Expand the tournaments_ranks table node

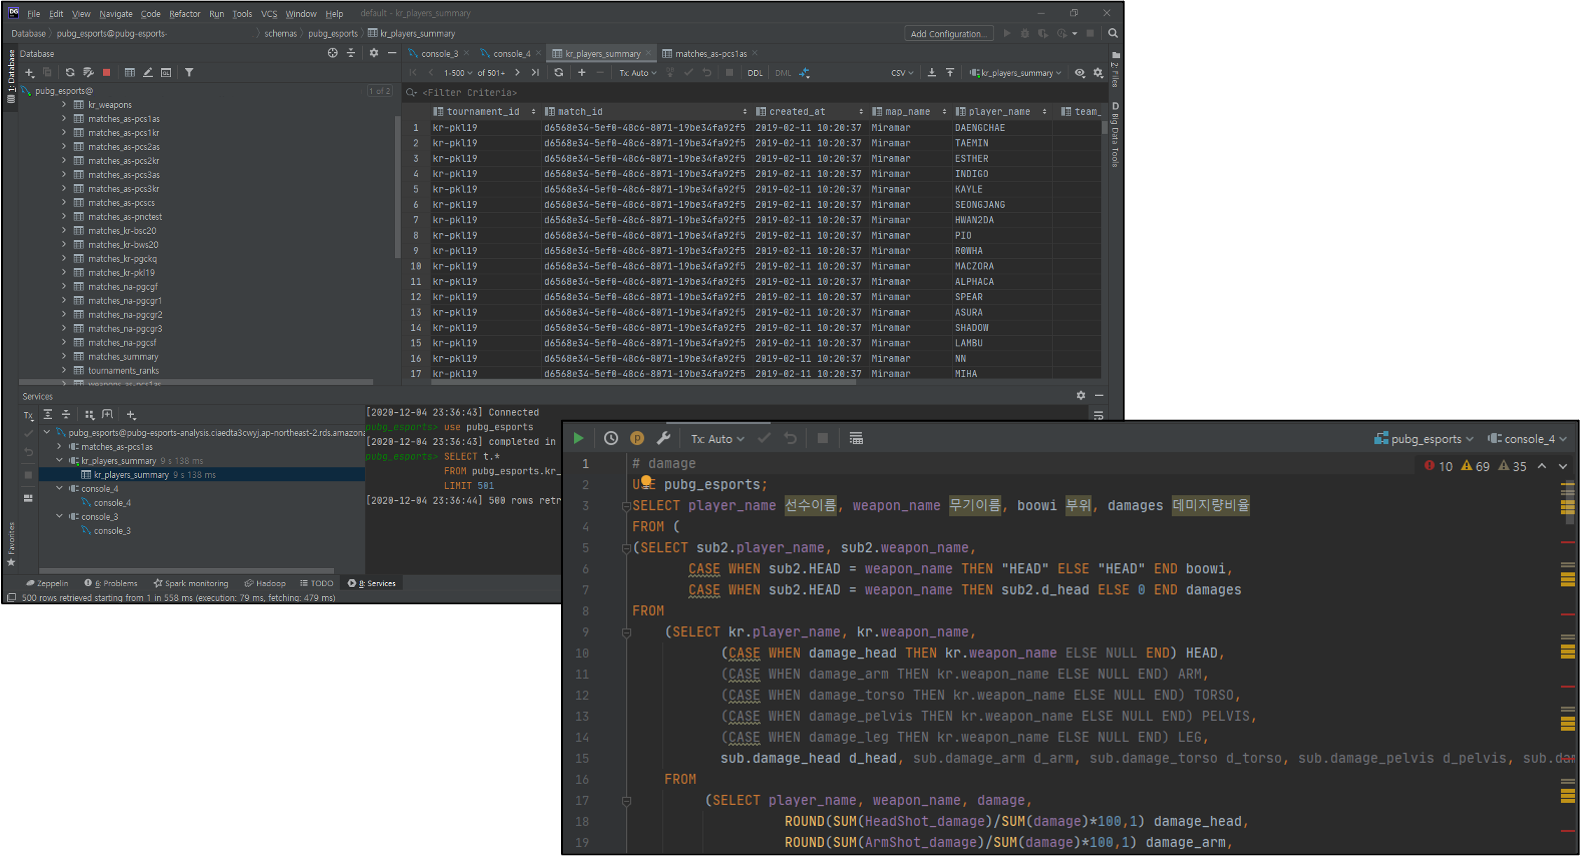pyautogui.click(x=64, y=370)
